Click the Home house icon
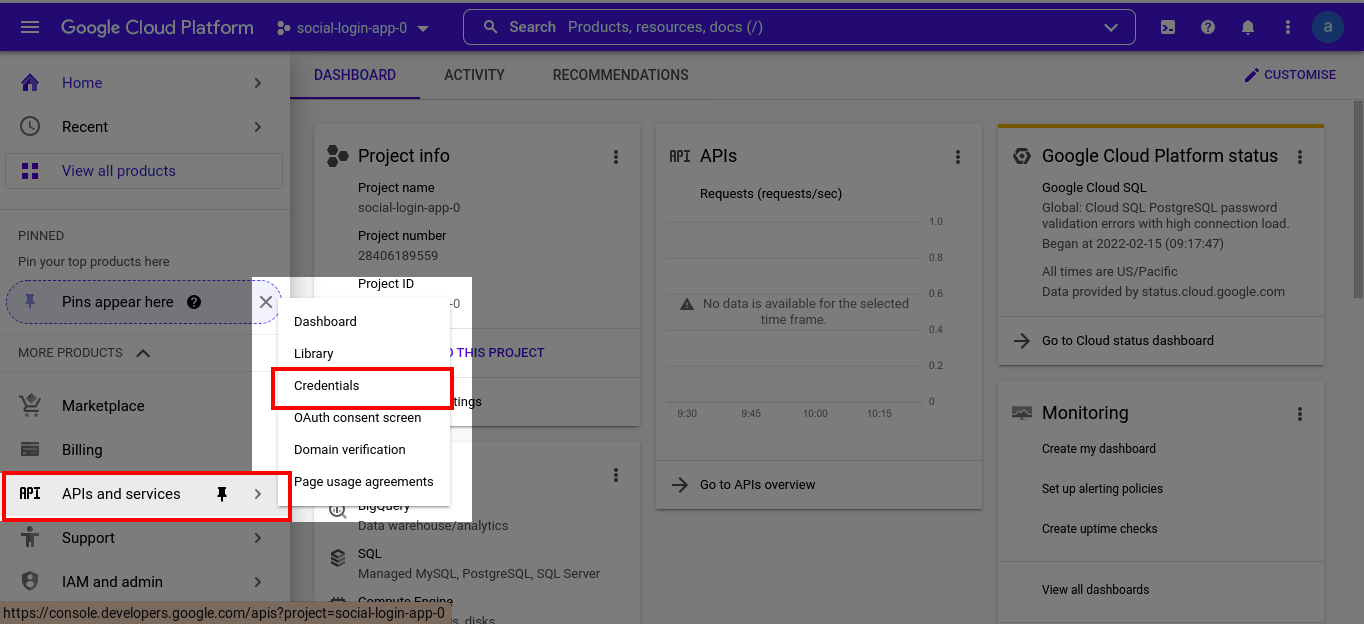Screen dimensions: 1364x624 pos(30,83)
